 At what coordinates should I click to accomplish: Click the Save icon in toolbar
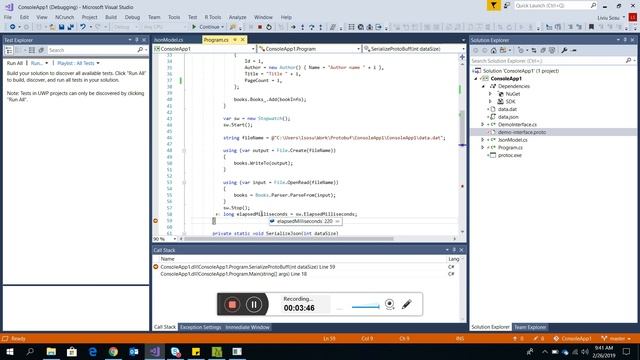click(x=61, y=27)
